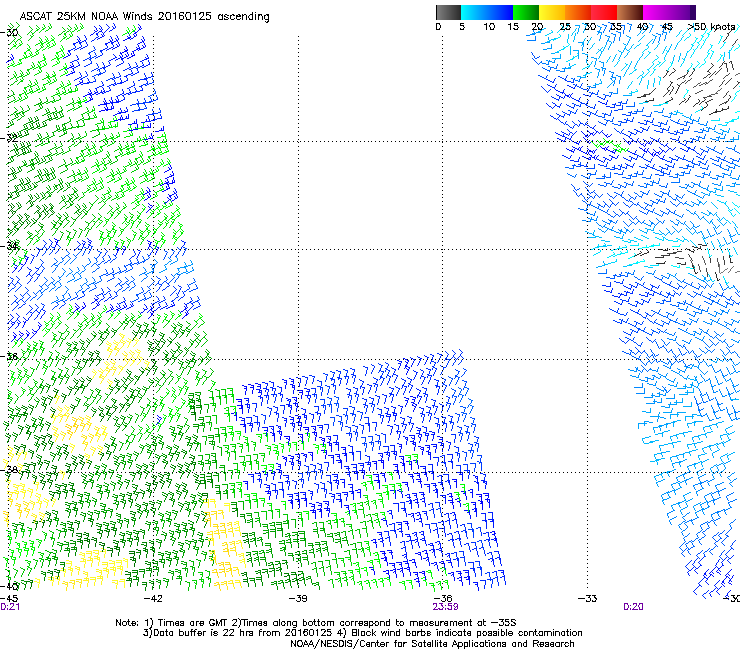Click the 'Data buffer is 22 hrs' note
This screenshot has width=740, height=650.
click(x=362, y=633)
